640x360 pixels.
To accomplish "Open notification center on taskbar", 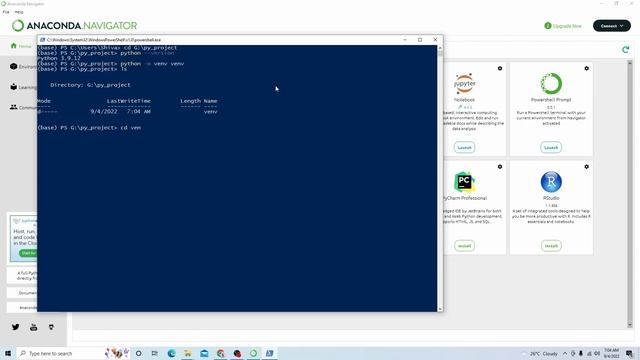I will (629, 353).
